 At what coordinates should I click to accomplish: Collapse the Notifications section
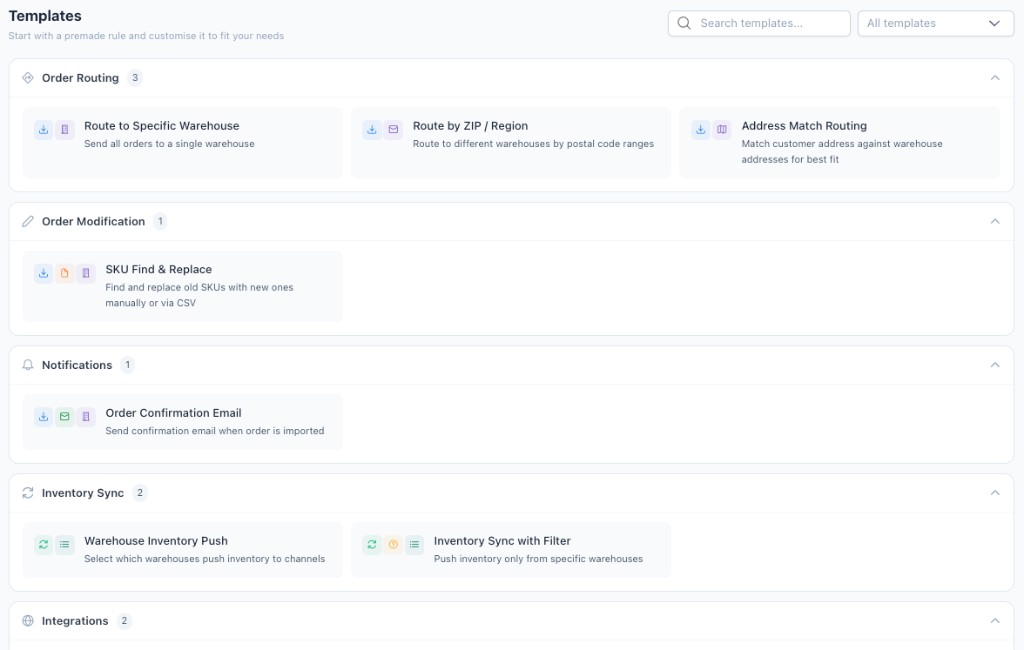tap(995, 364)
